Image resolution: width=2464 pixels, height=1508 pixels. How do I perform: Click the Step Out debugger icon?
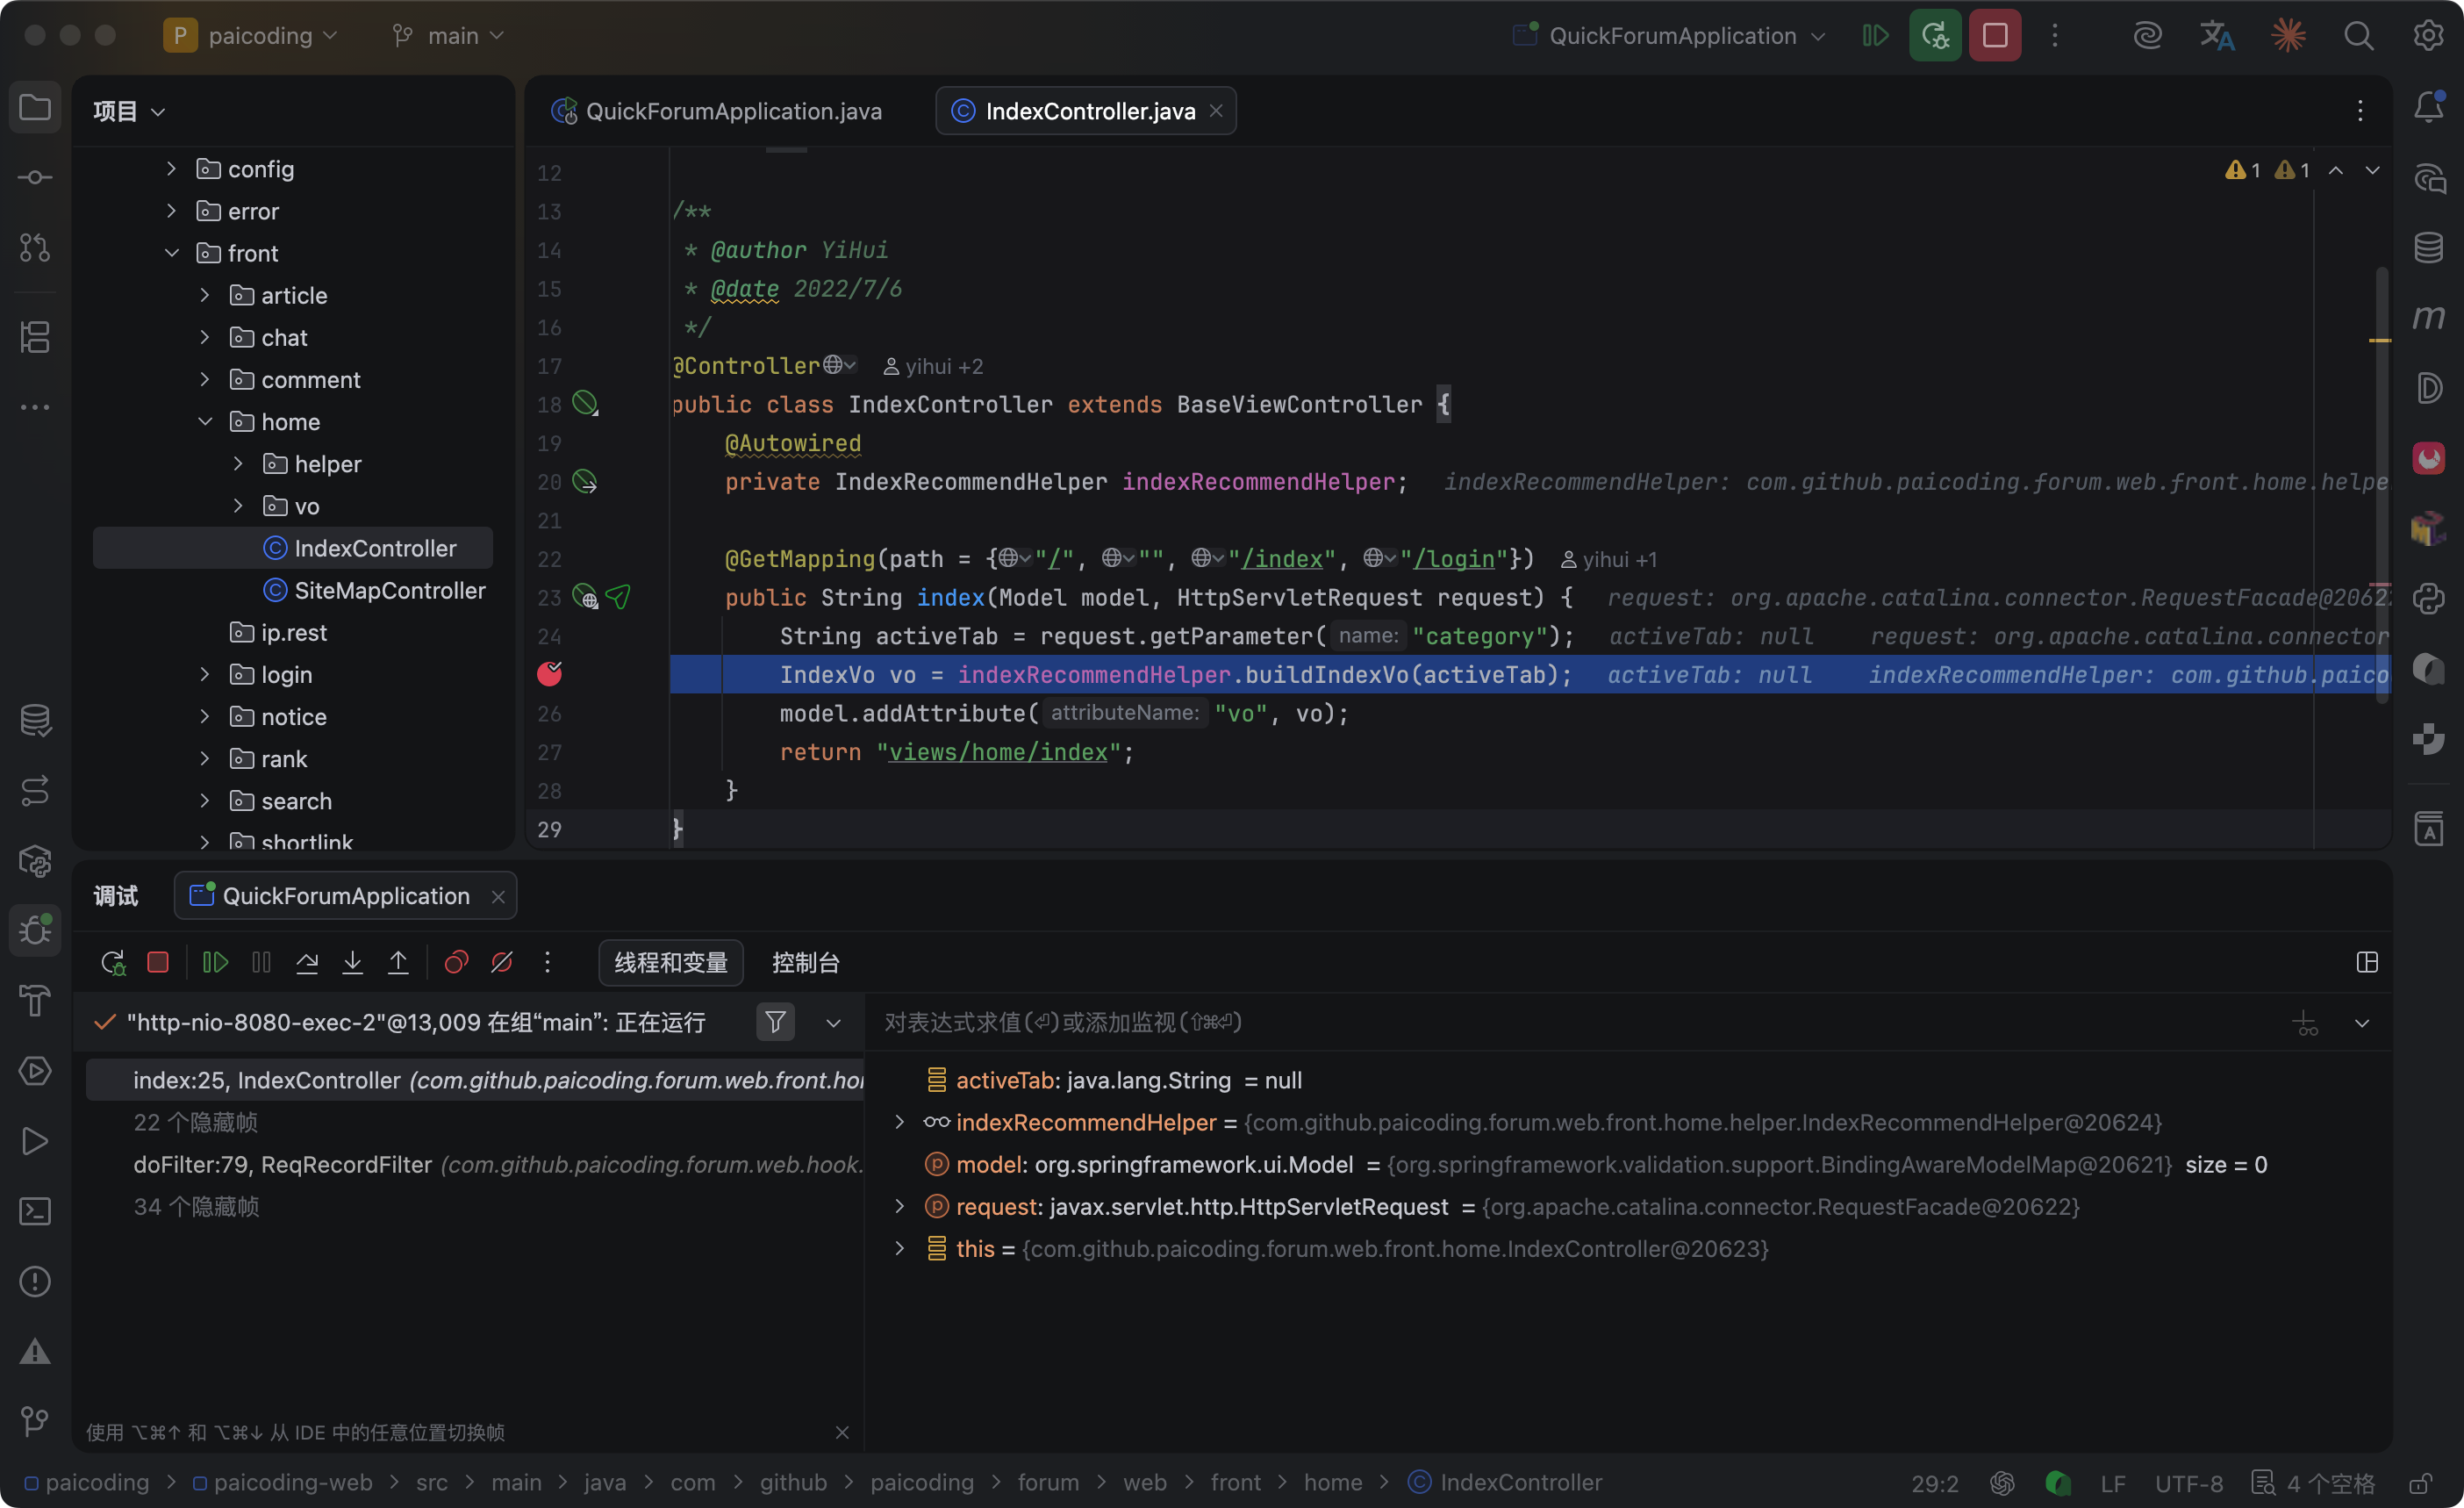pyautogui.click(x=398, y=962)
